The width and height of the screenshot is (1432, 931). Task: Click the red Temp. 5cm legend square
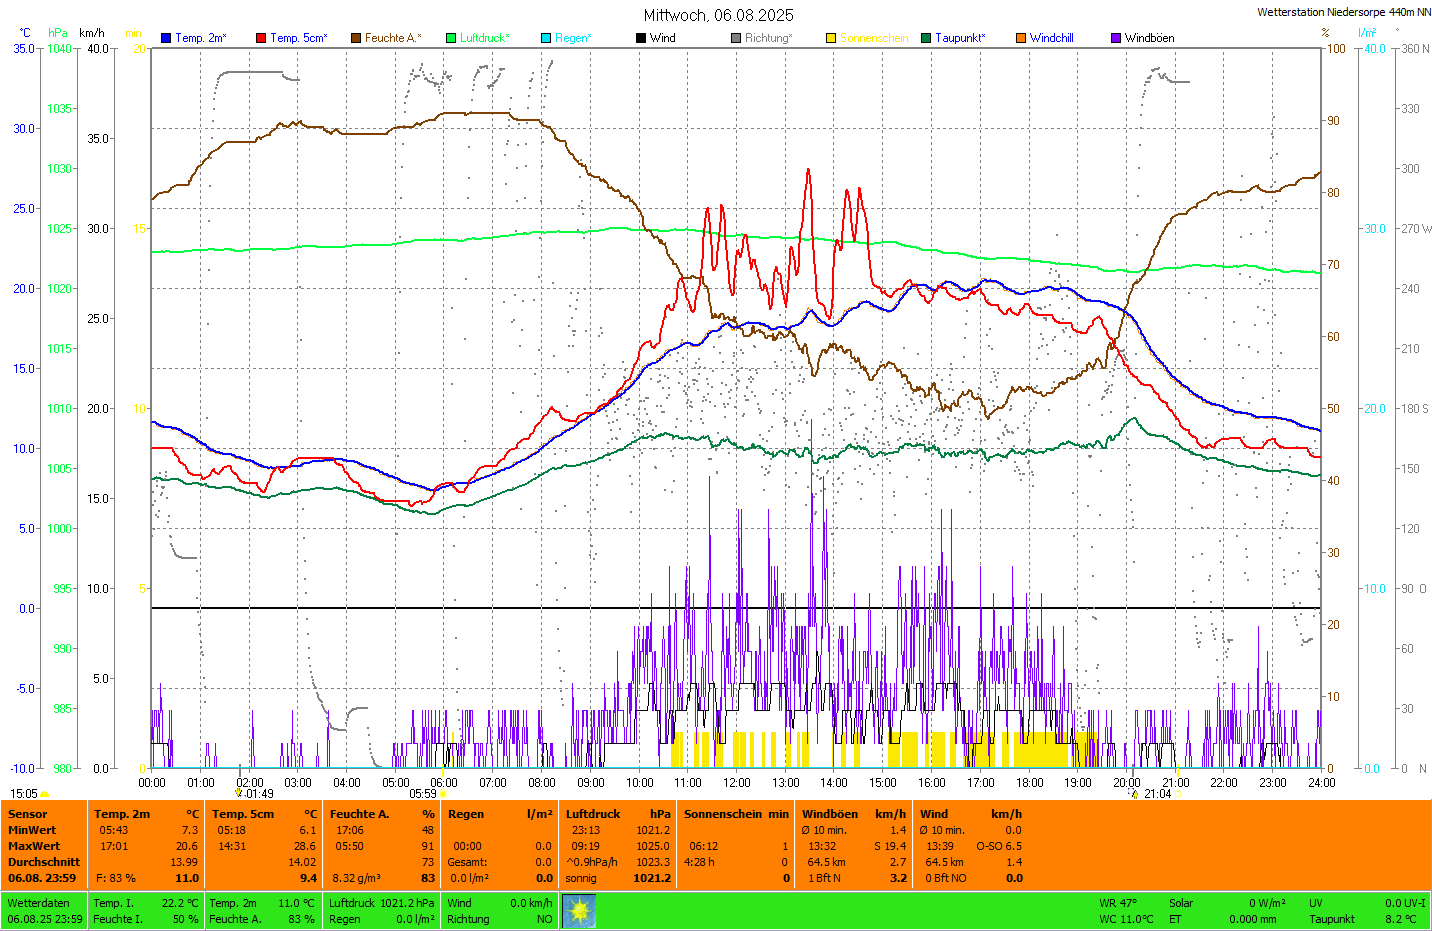click(261, 38)
